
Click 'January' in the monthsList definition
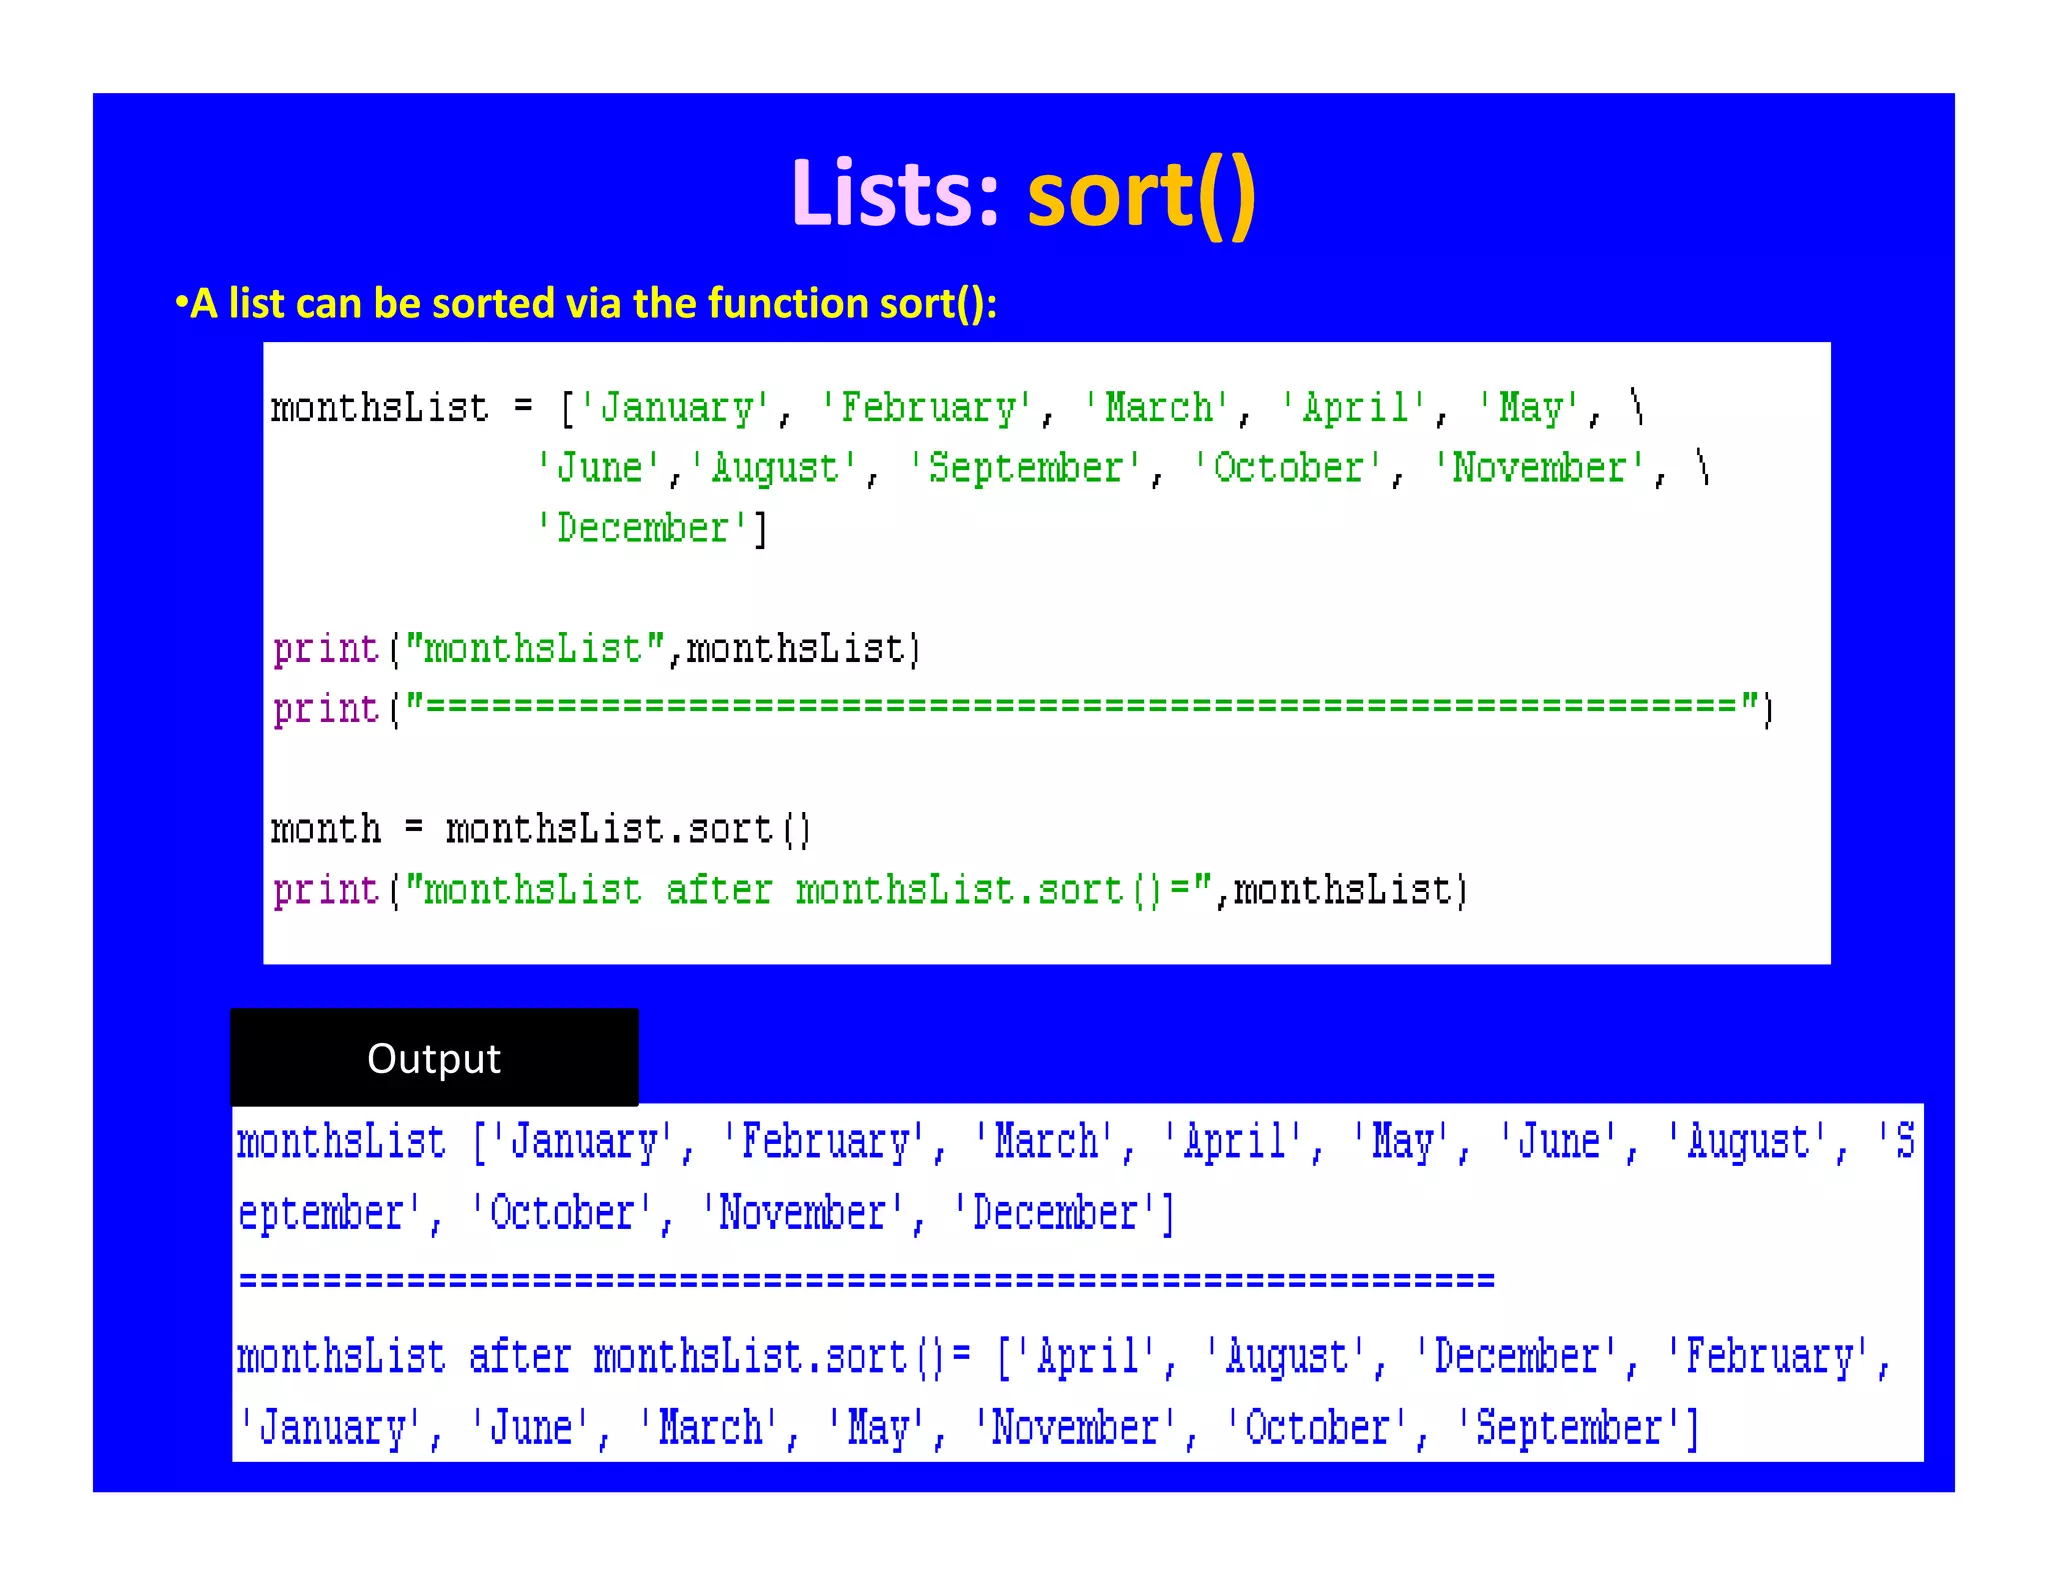pos(677,408)
